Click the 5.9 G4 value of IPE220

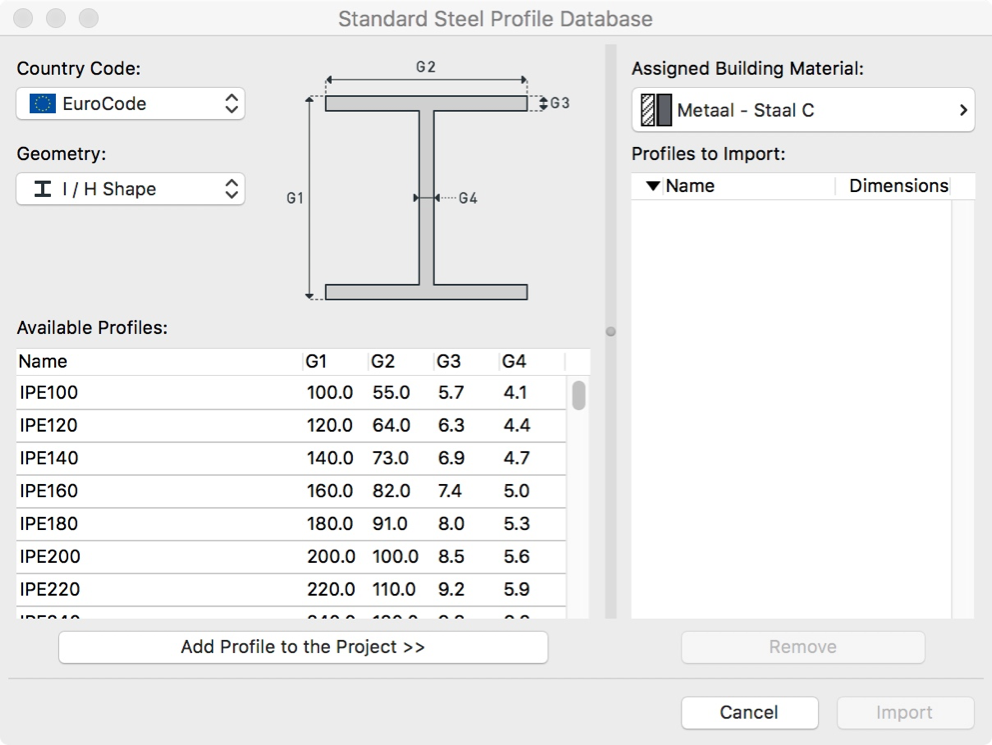click(x=516, y=590)
